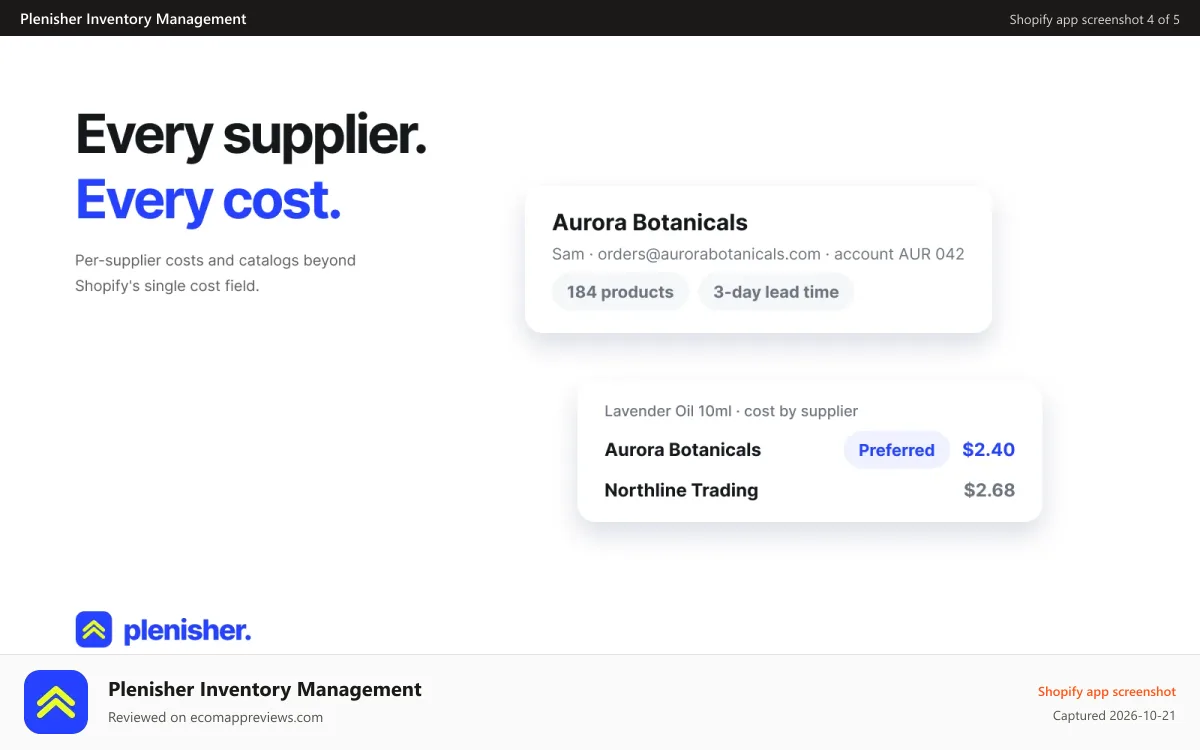Click the Northline Trading row name
This screenshot has width=1200, height=750.
pyautogui.click(x=681, y=490)
